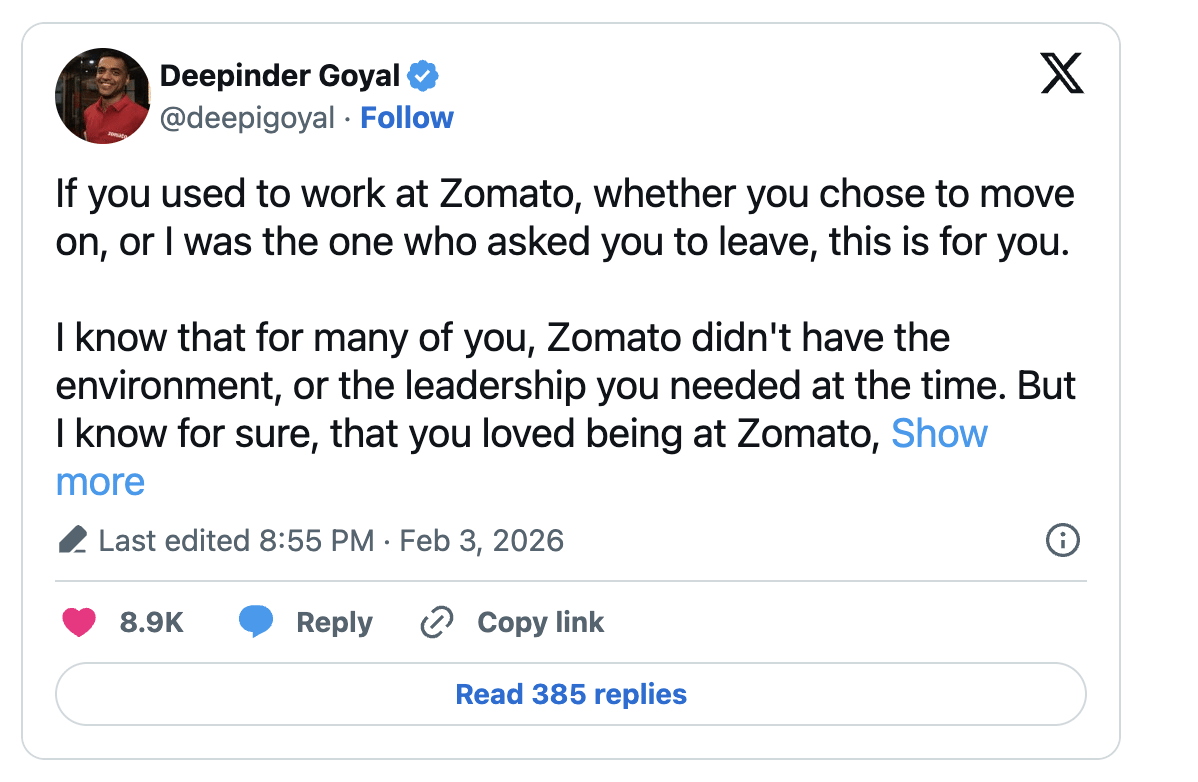Image resolution: width=1198 pixels, height=782 pixels.
Task: Click the 8.9K likes count
Action: point(151,622)
